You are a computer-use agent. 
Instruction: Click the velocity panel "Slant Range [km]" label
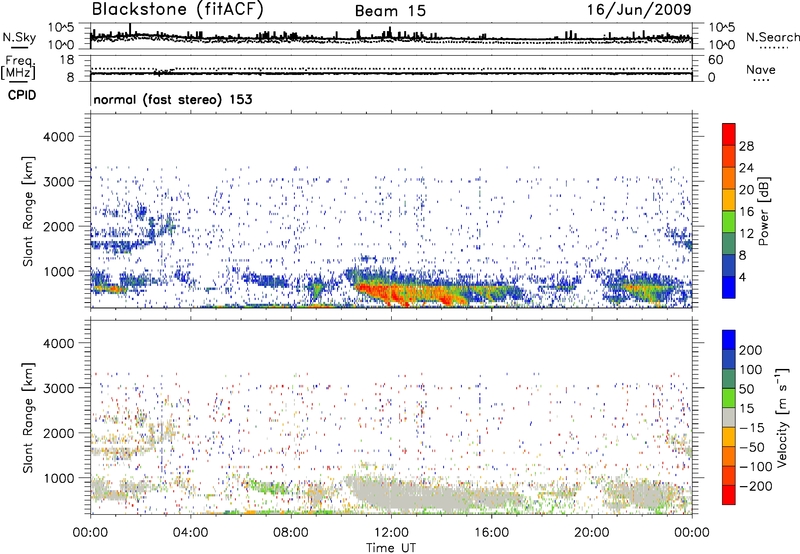tap(28, 417)
